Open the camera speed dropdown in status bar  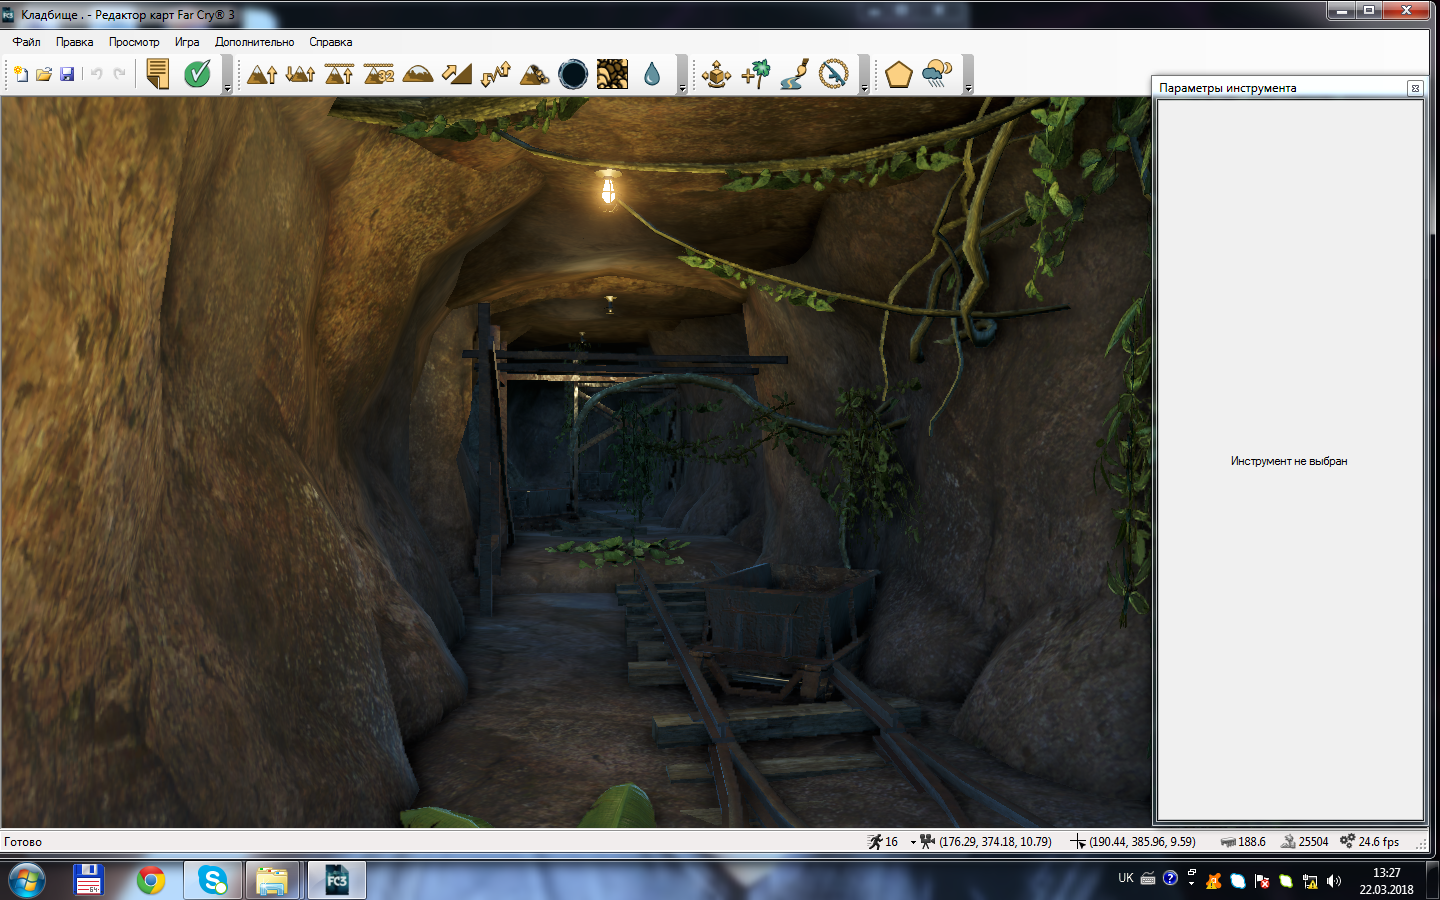(x=913, y=843)
